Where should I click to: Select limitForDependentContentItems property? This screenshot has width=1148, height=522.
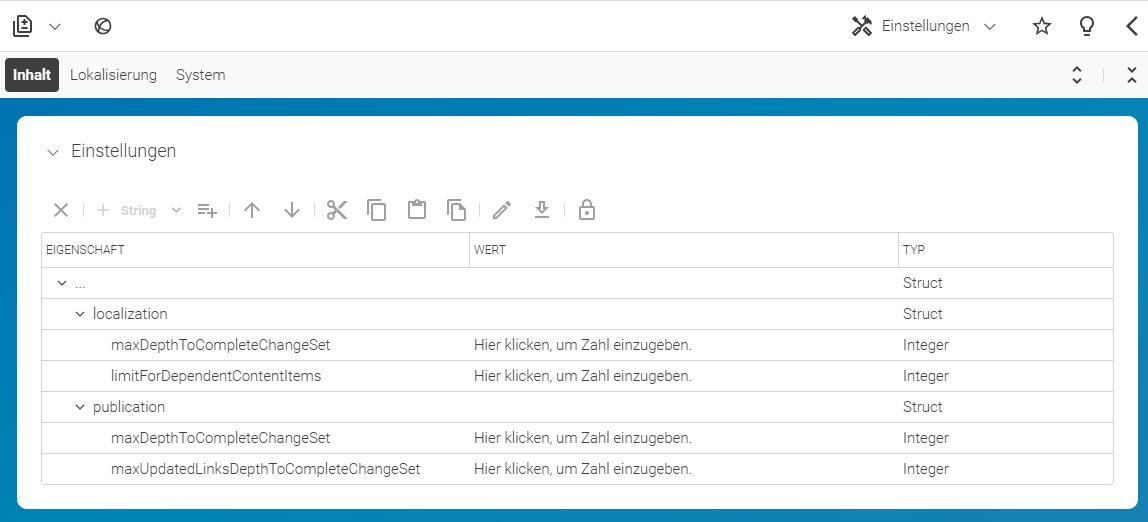216,376
